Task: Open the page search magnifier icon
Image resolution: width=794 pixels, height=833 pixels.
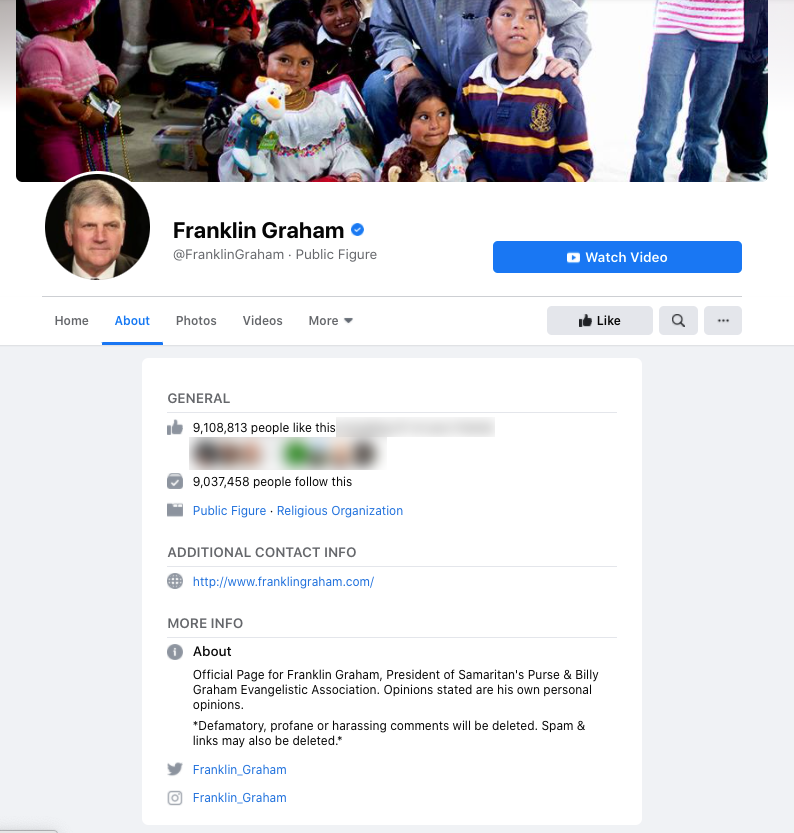Action: 678,320
